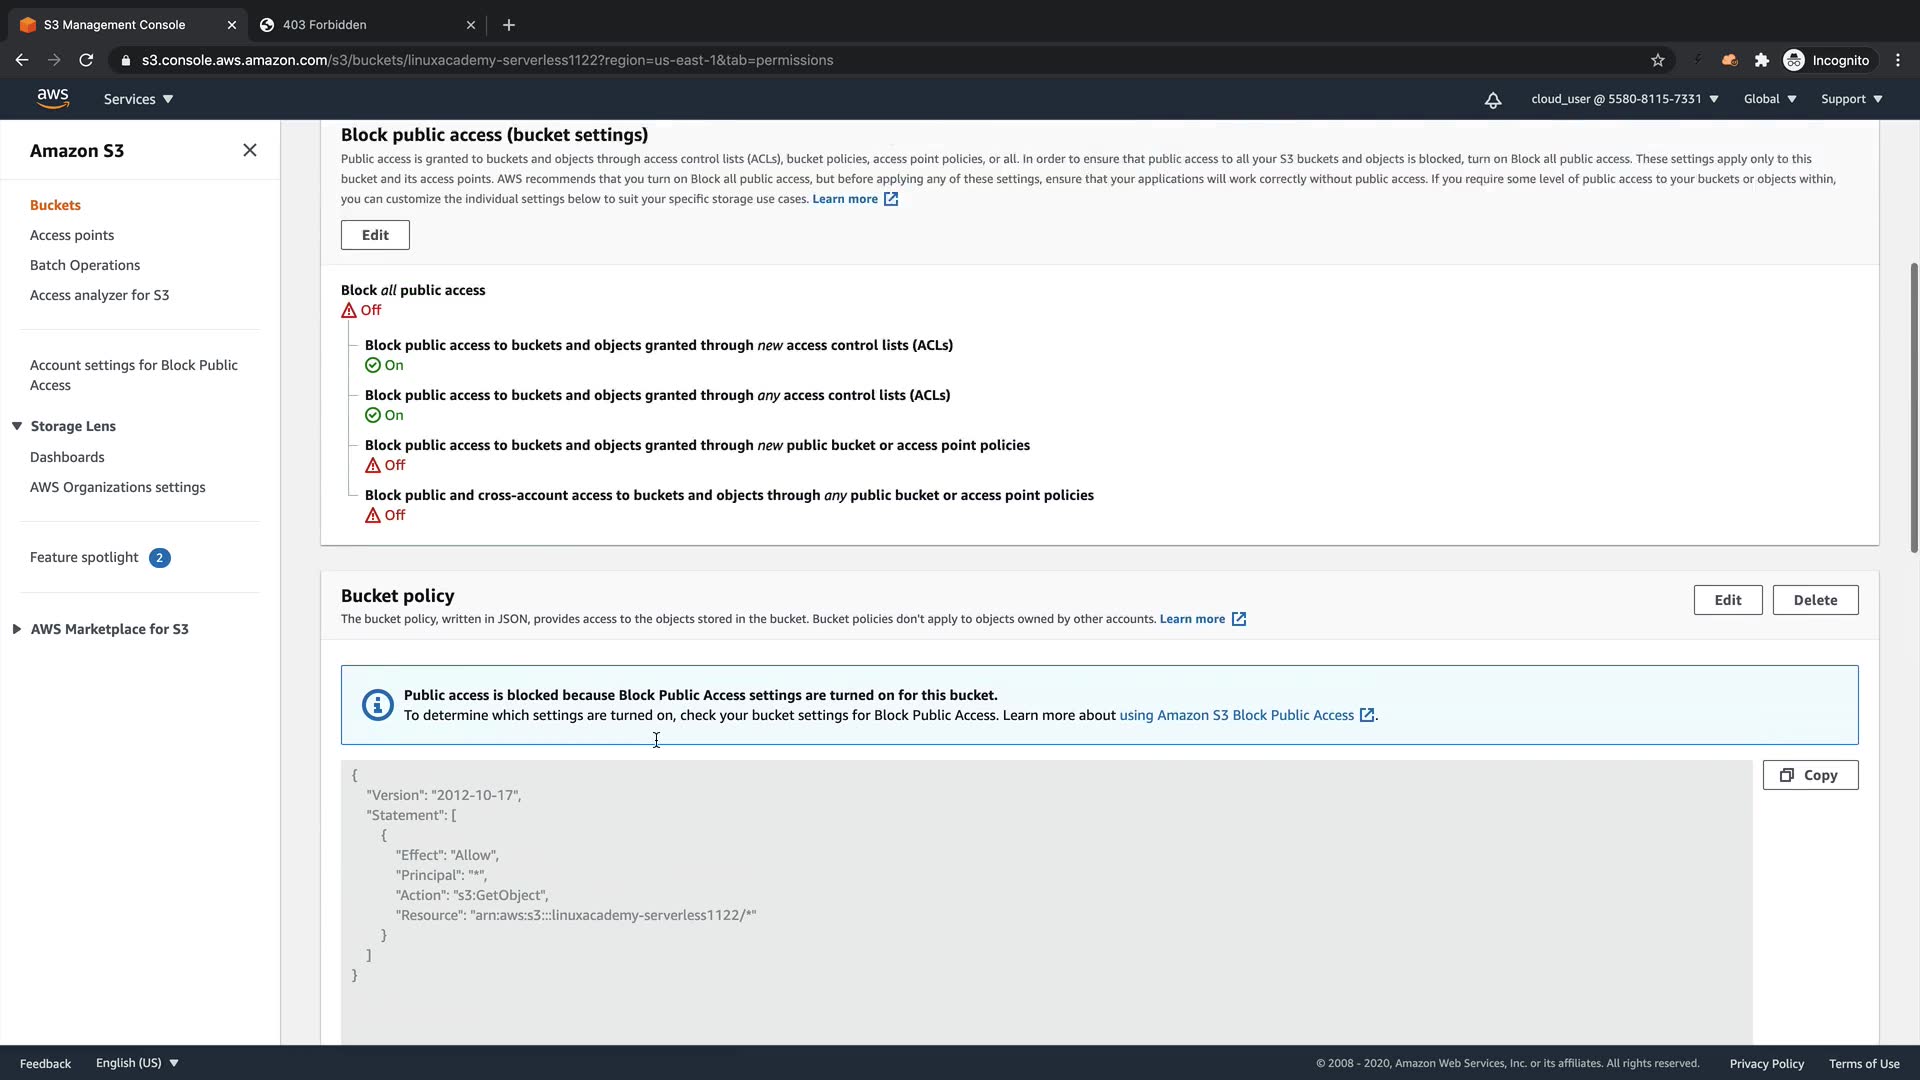Open the new tab plus icon
This screenshot has width=1920, height=1080.
click(x=508, y=25)
